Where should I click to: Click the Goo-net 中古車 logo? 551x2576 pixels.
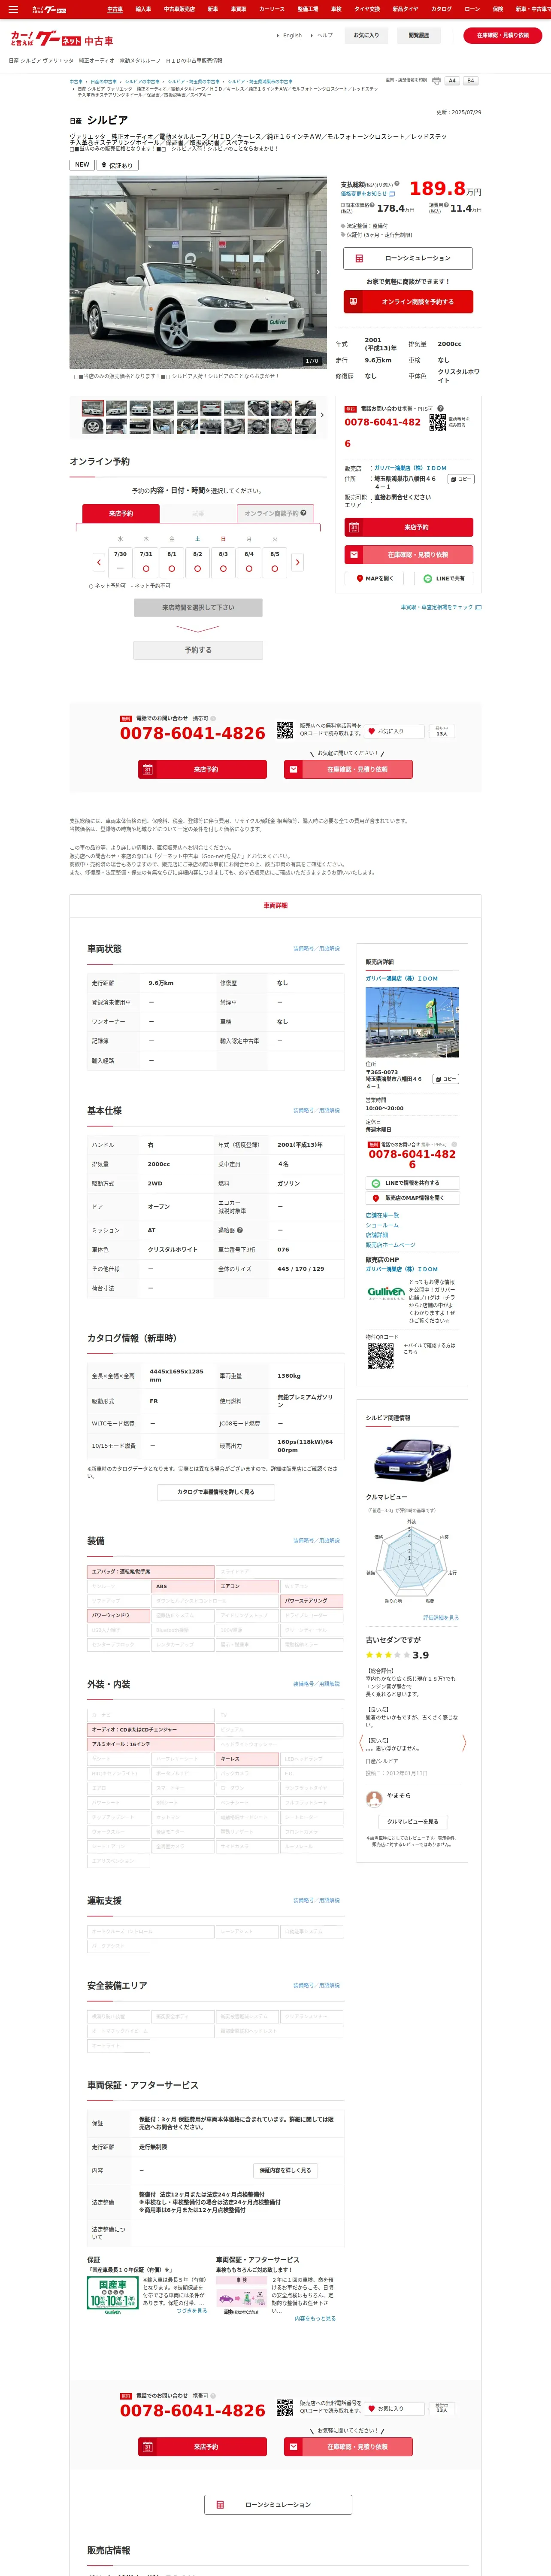pos(62,39)
